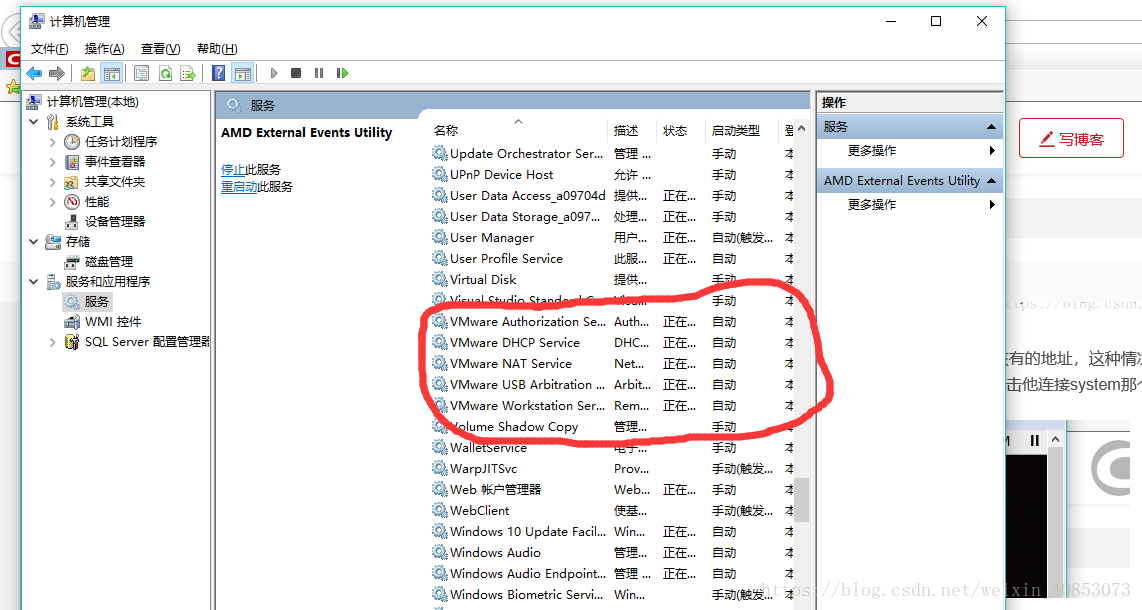Screen dimensions: 1142x610
Task: Select 设备管理器 in the tree
Action: pos(114,221)
